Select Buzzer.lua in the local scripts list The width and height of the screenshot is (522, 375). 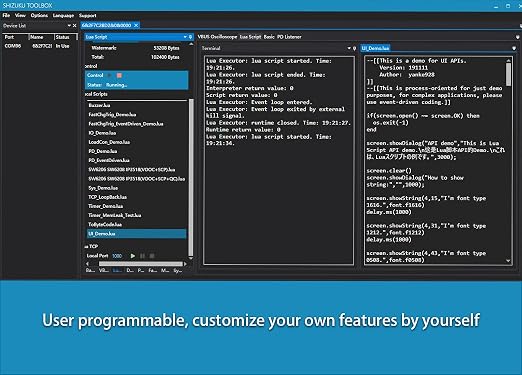(x=99, y=105)
